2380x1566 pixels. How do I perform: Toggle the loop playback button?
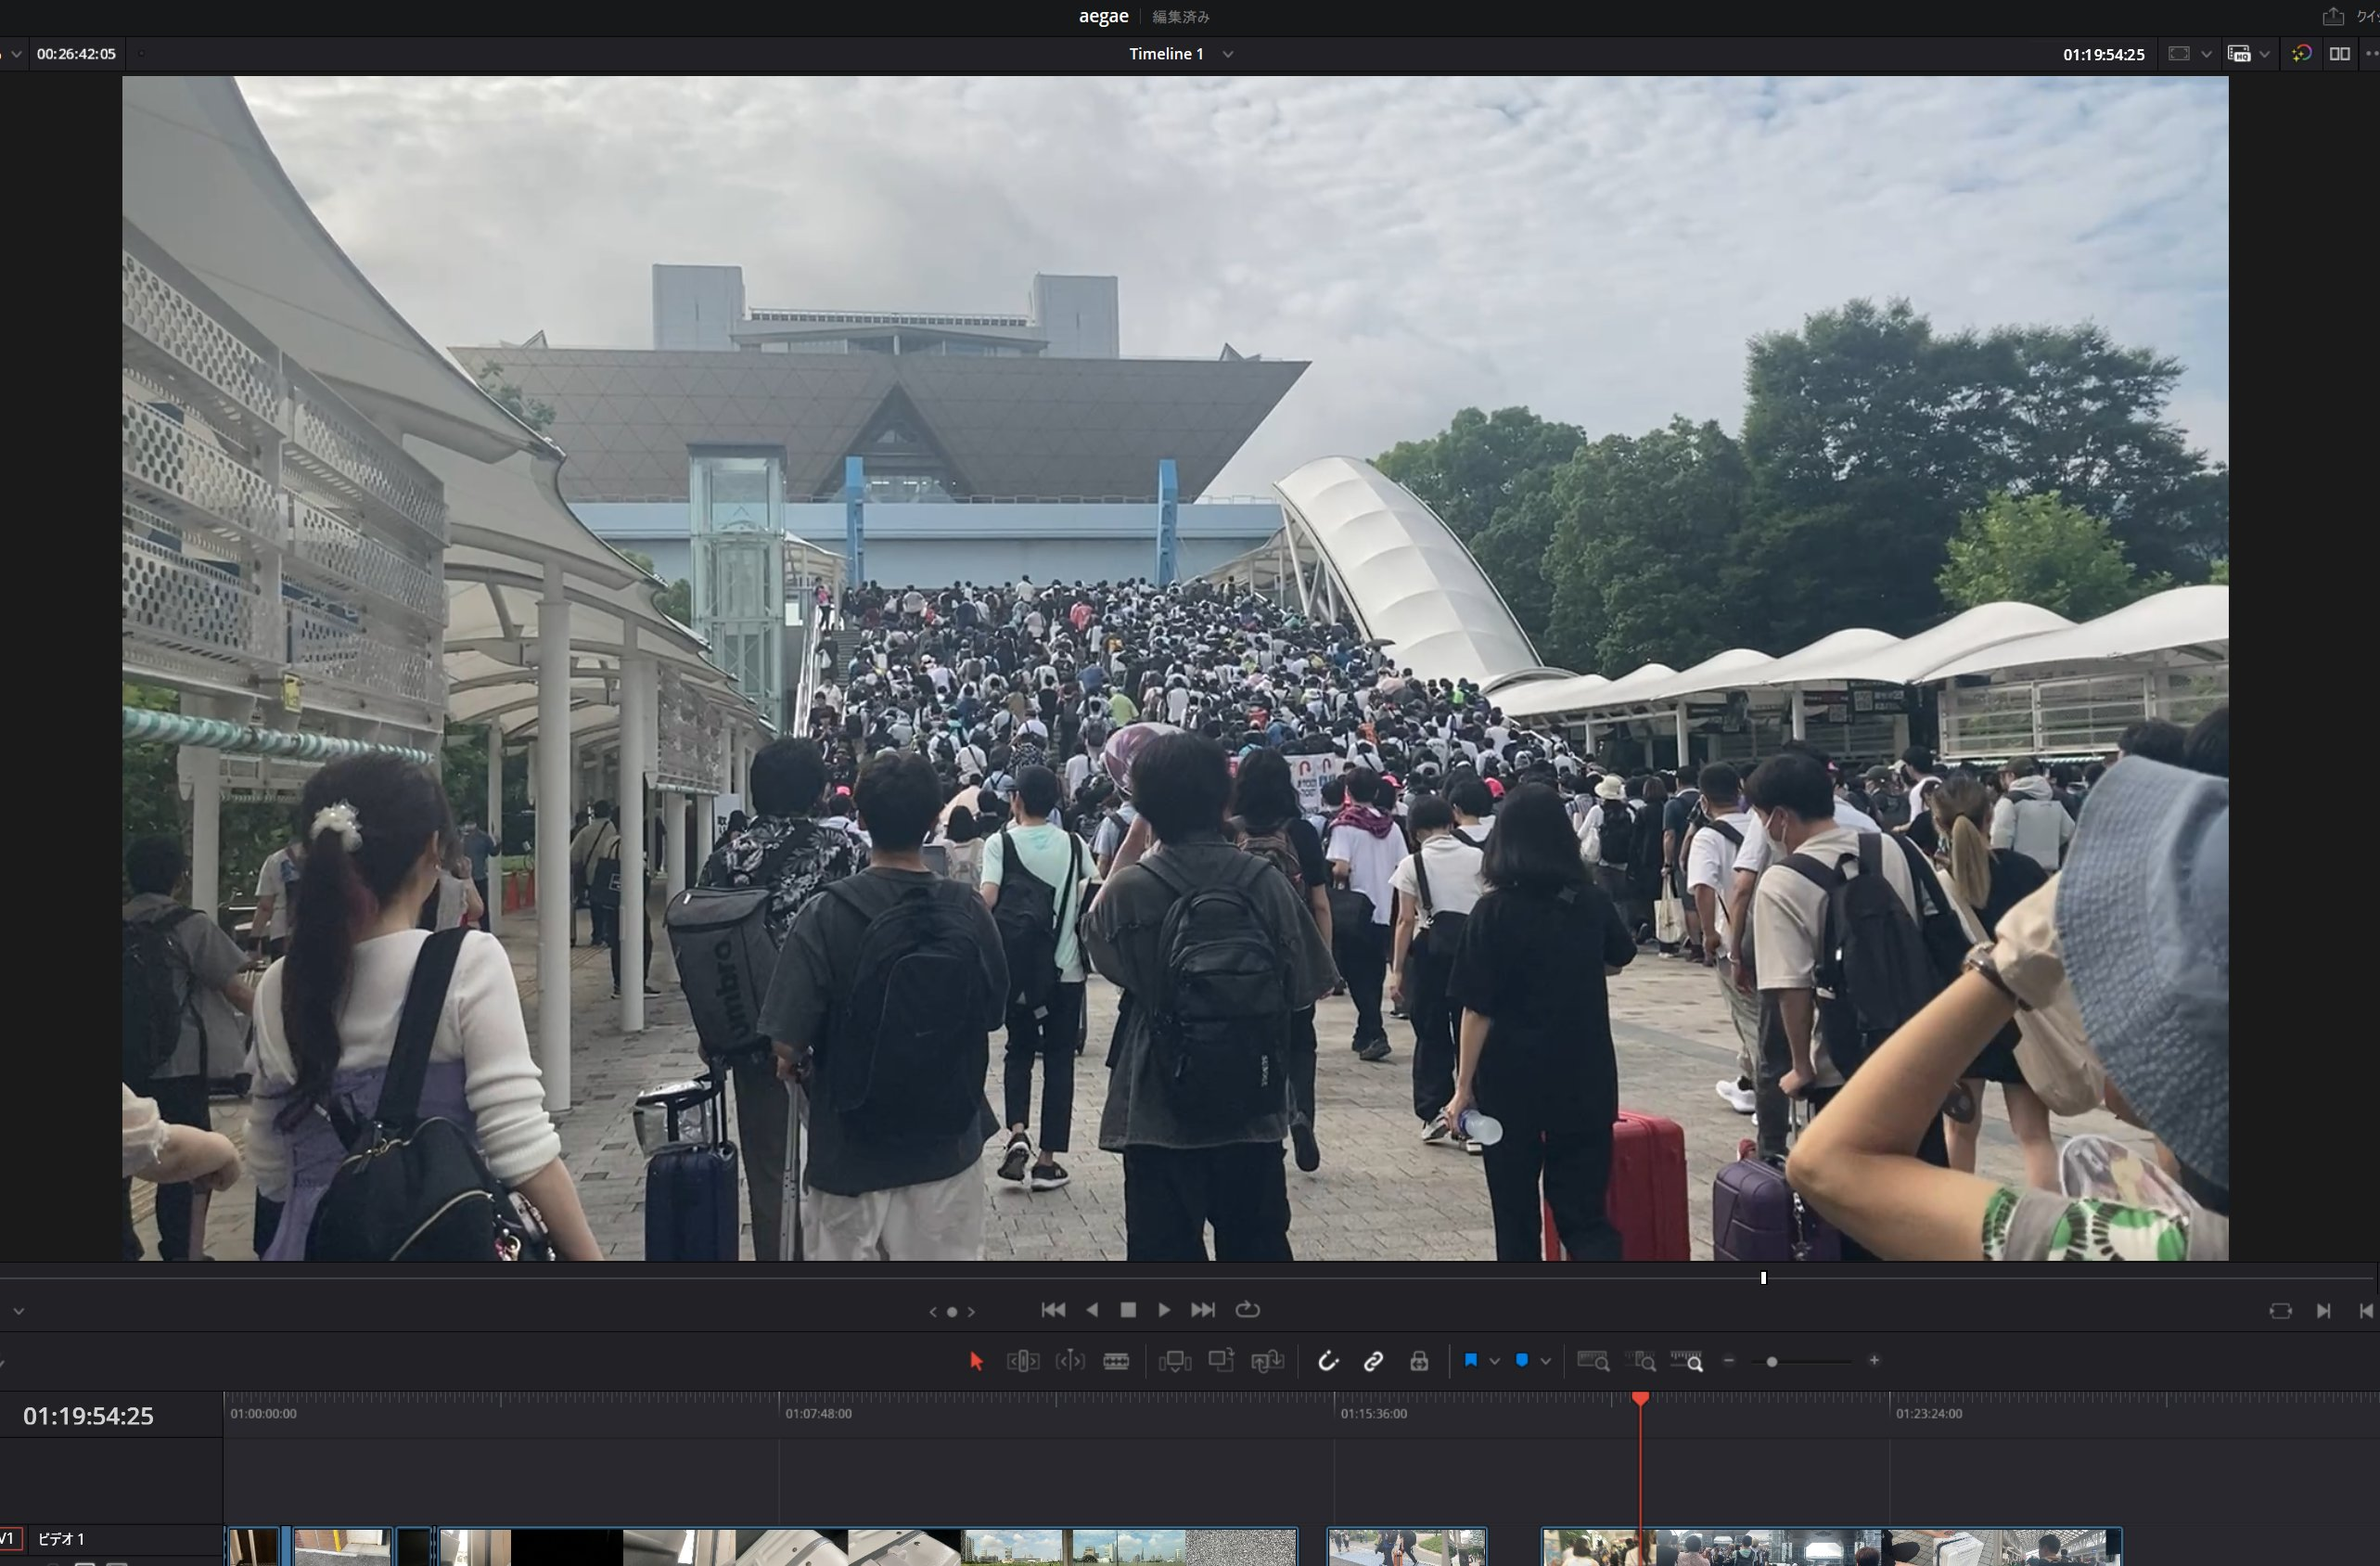(1247, 1310)
